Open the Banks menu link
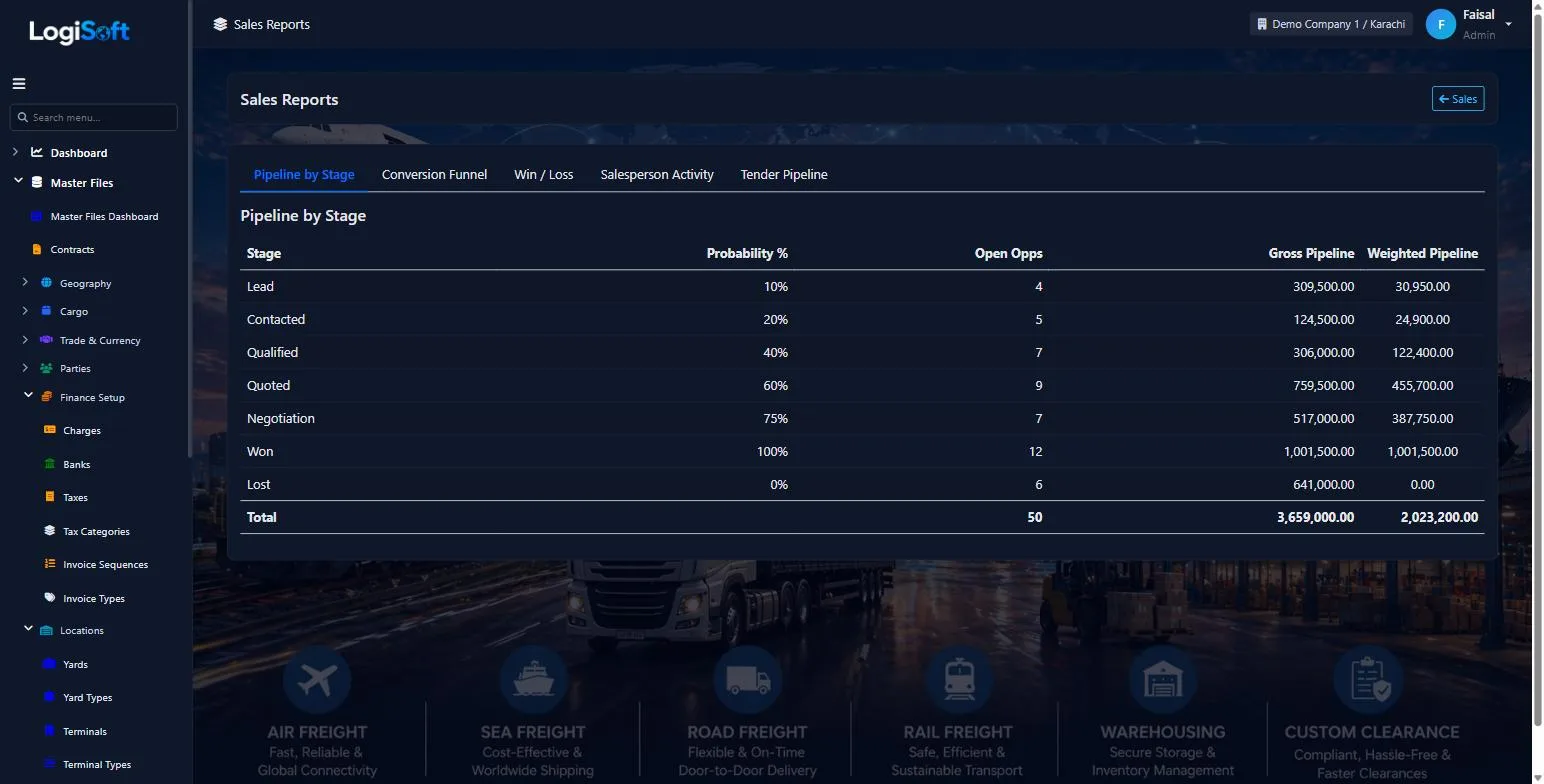The height and width of the screenshot is (784, 1544). click(77, 464)
